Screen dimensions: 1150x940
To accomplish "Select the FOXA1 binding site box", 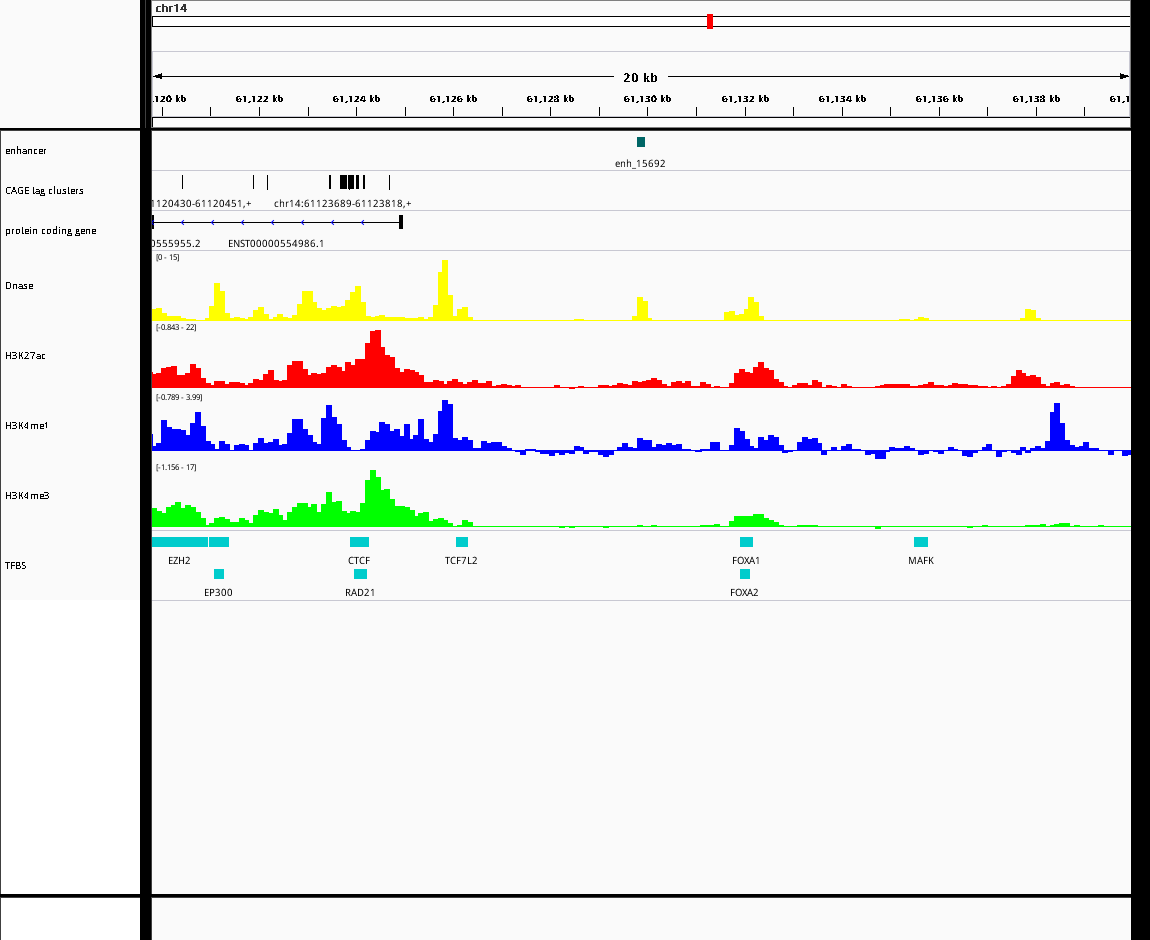I will (747, 542).
